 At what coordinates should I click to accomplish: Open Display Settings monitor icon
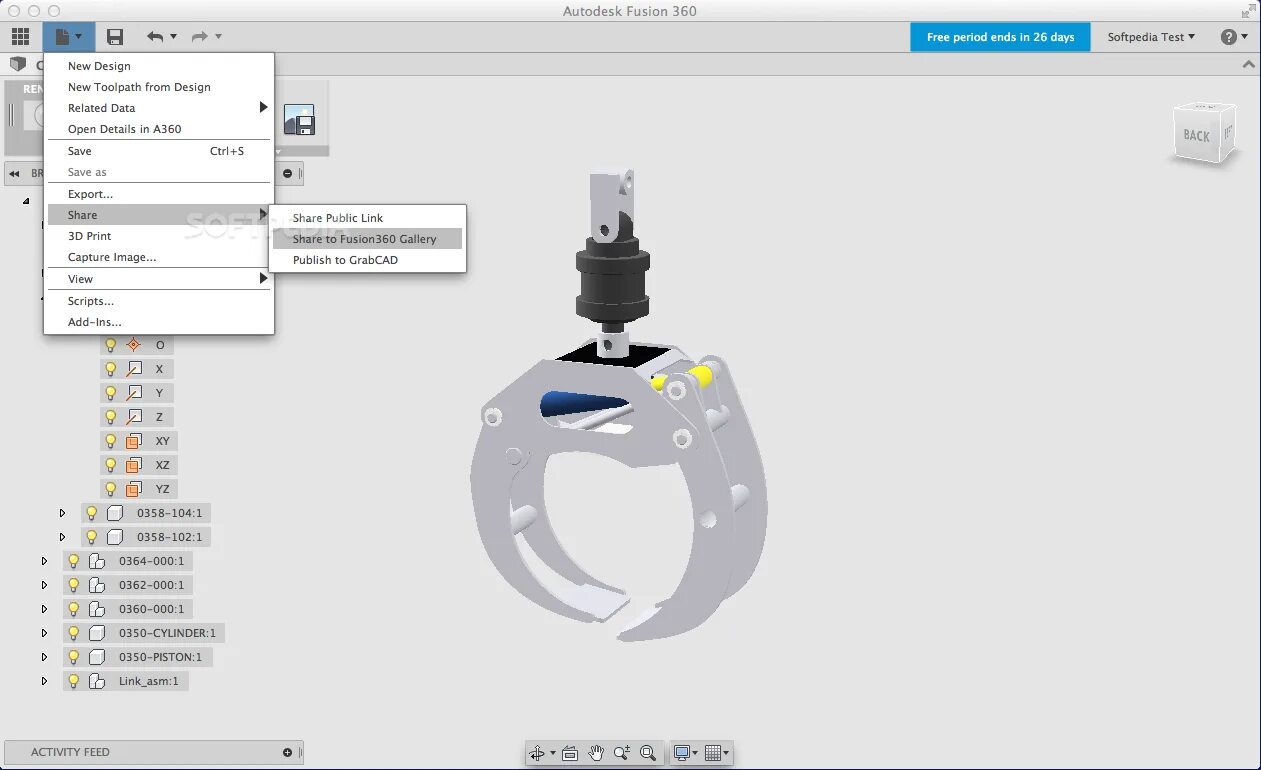pyautogui.click(x=682, y=753)
